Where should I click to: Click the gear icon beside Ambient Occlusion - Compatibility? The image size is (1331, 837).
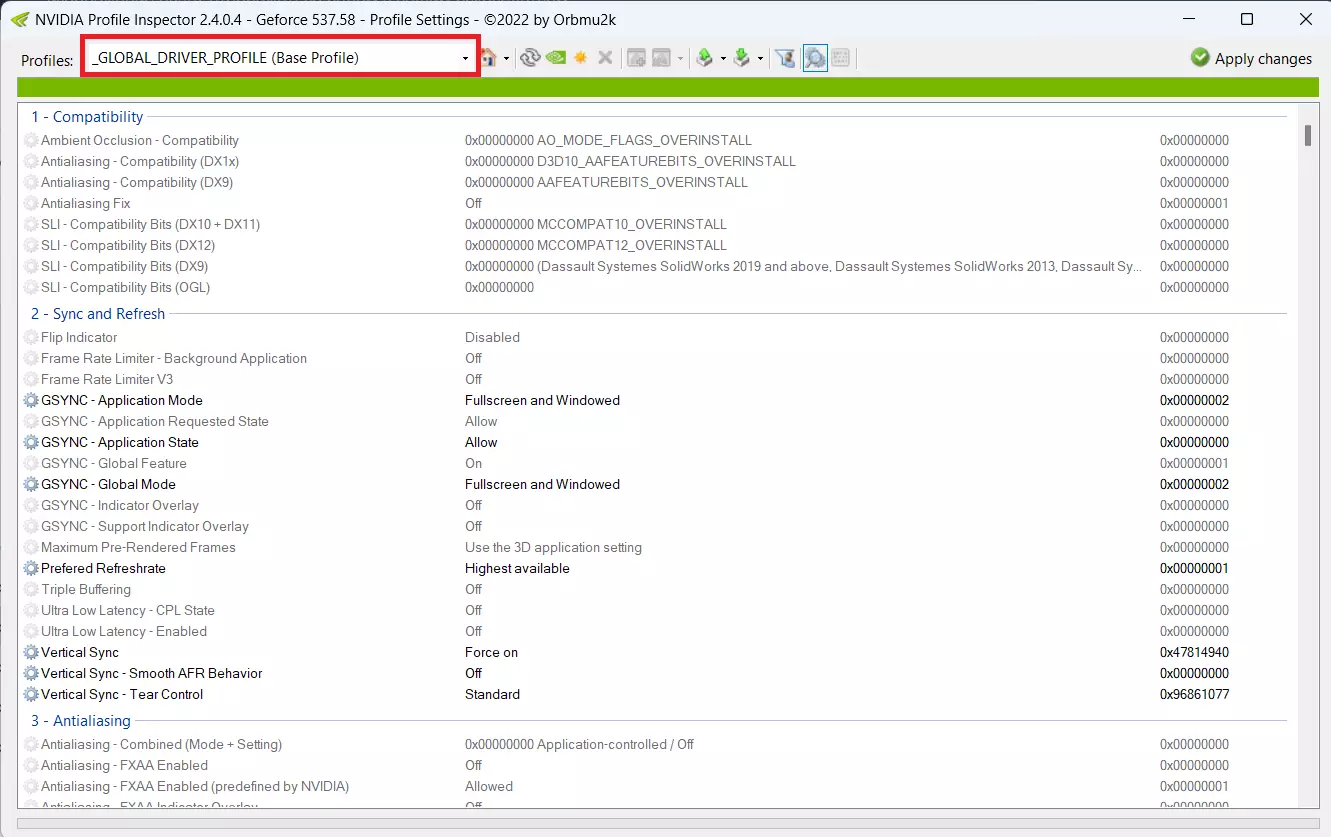[31, 141]
